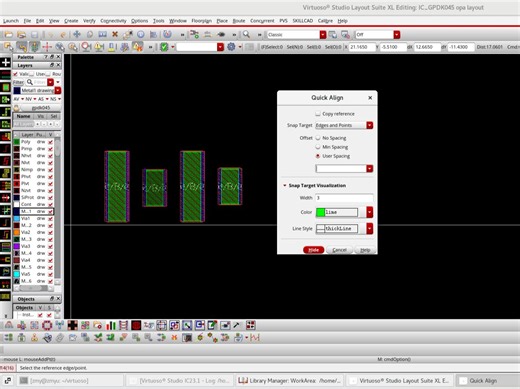Click the four-red-squares icon at the end of the bottom toolbar
Image resolution: width=520 pixels, height=389 pixels.
click(251, 325)
